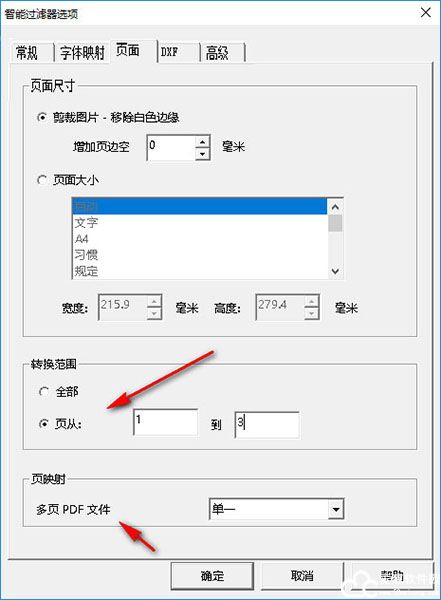The height and width of the screenshot is (600, 441).
Task: Select the 页面大小 radio option
Action: click(42, 180)
